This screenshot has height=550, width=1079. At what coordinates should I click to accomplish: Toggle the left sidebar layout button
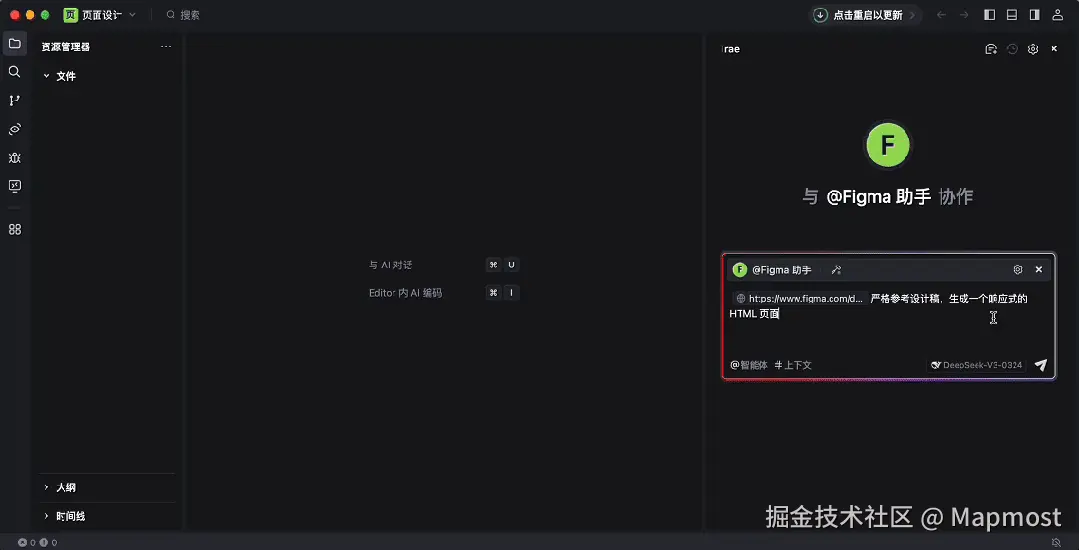(x=990, y=14)
